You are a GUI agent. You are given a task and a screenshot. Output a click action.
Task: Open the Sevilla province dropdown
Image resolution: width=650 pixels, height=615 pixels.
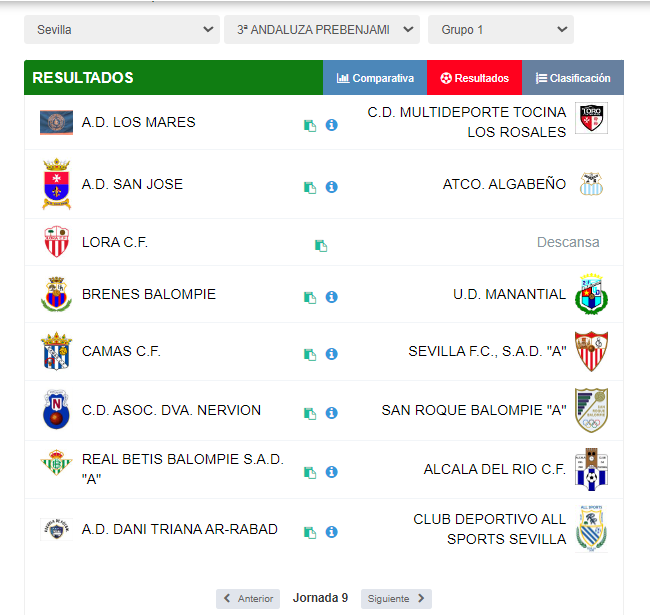pyautogui.click(x=121, y=30)
